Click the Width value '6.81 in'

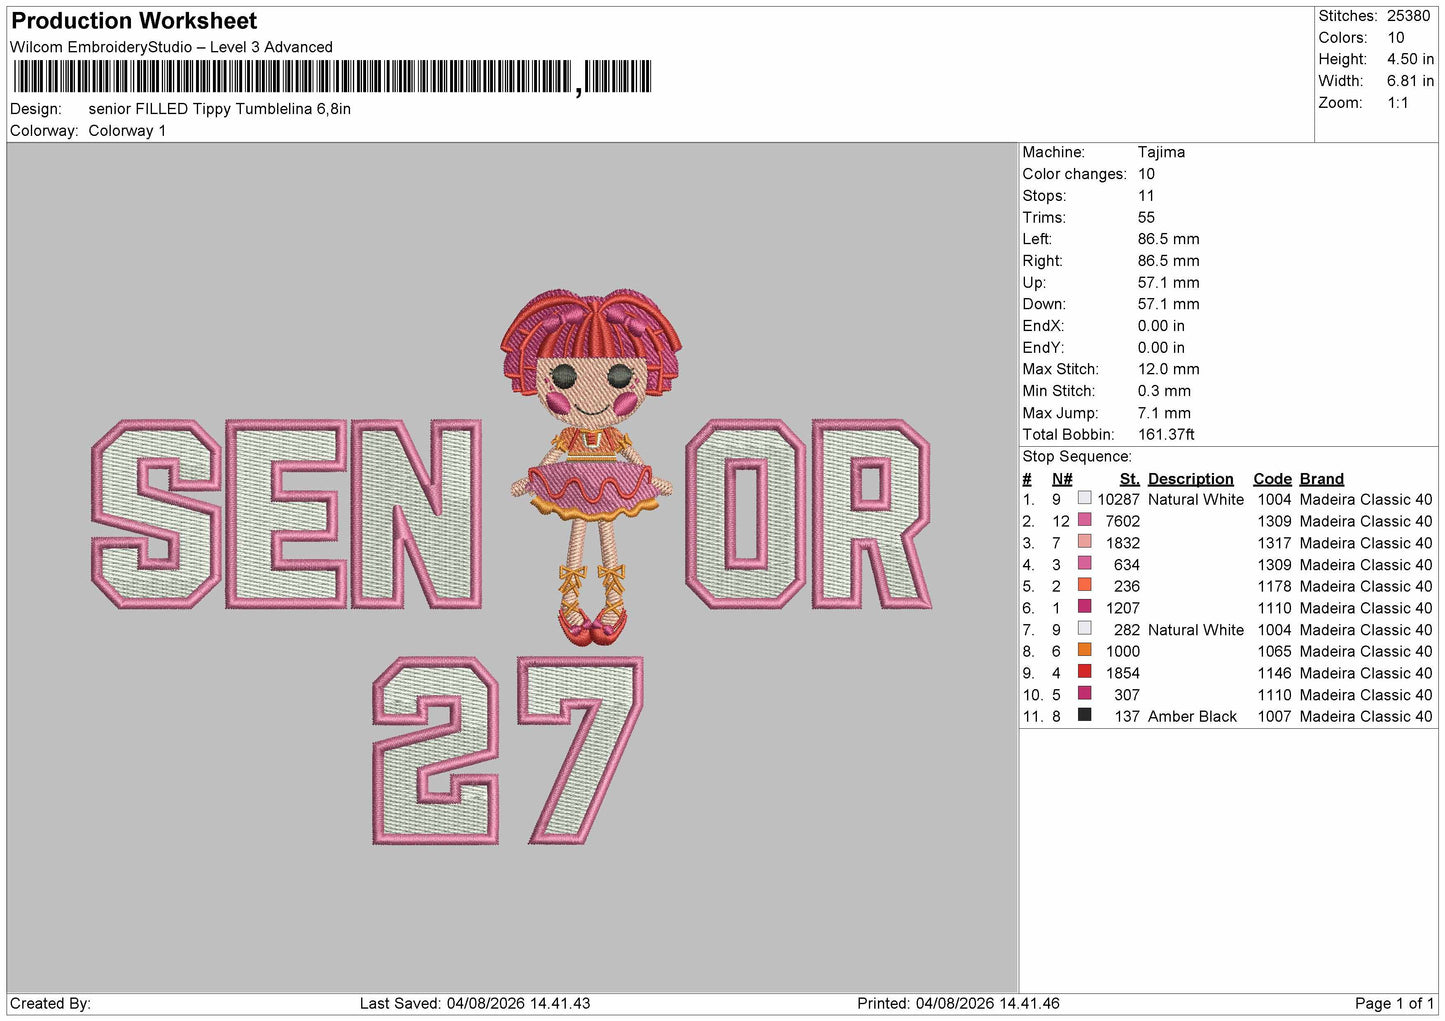(1410, 81)
